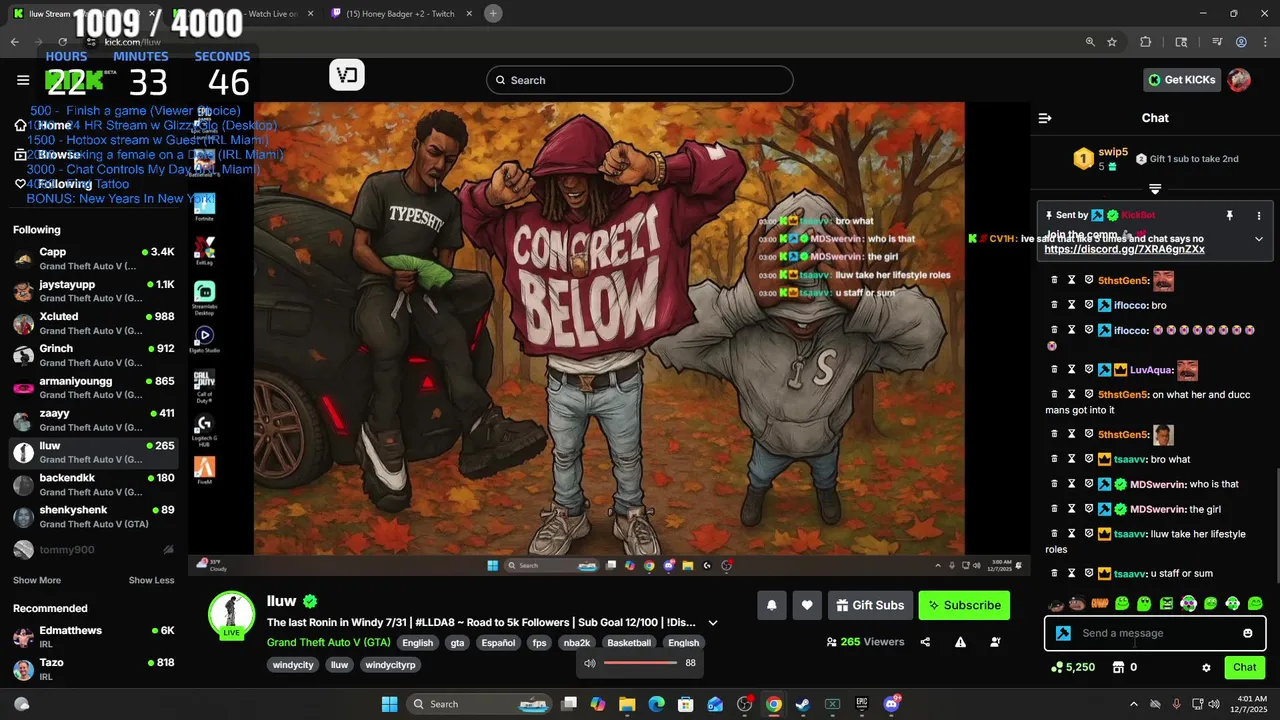Expand the stream title chevron

[x=713, y=622]
